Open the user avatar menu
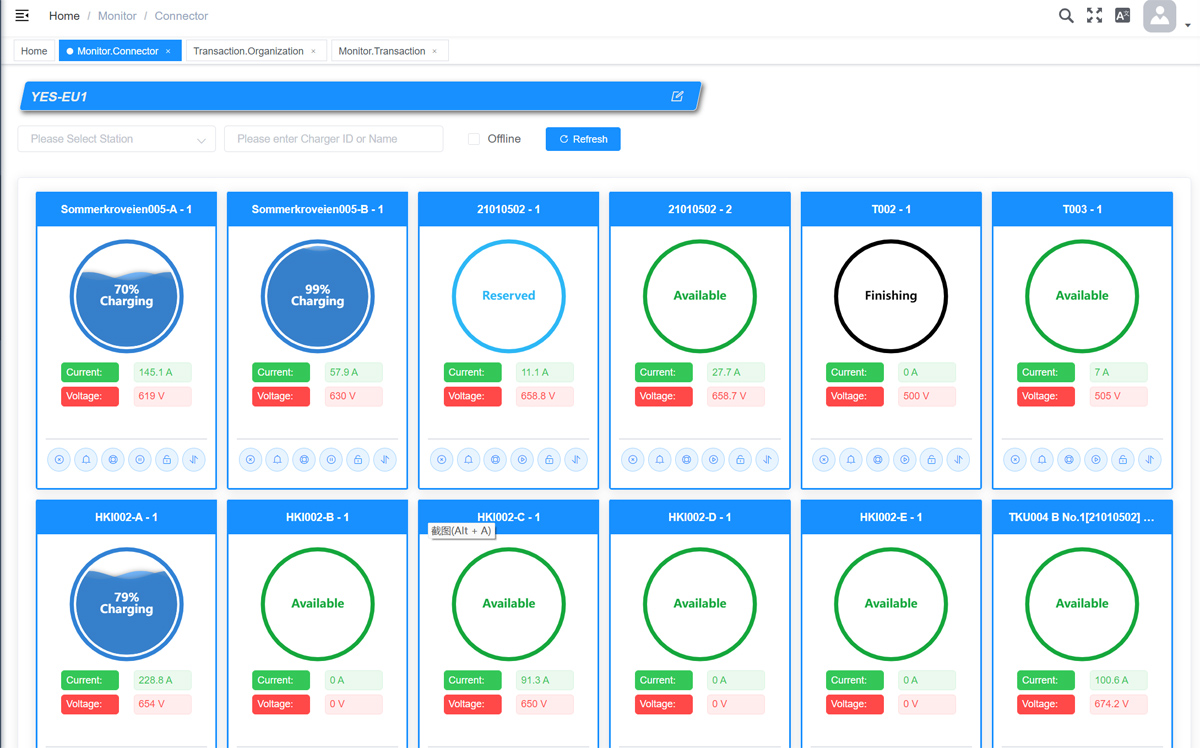Viewport: 1200px width, 748px height. coord(1160,16)
